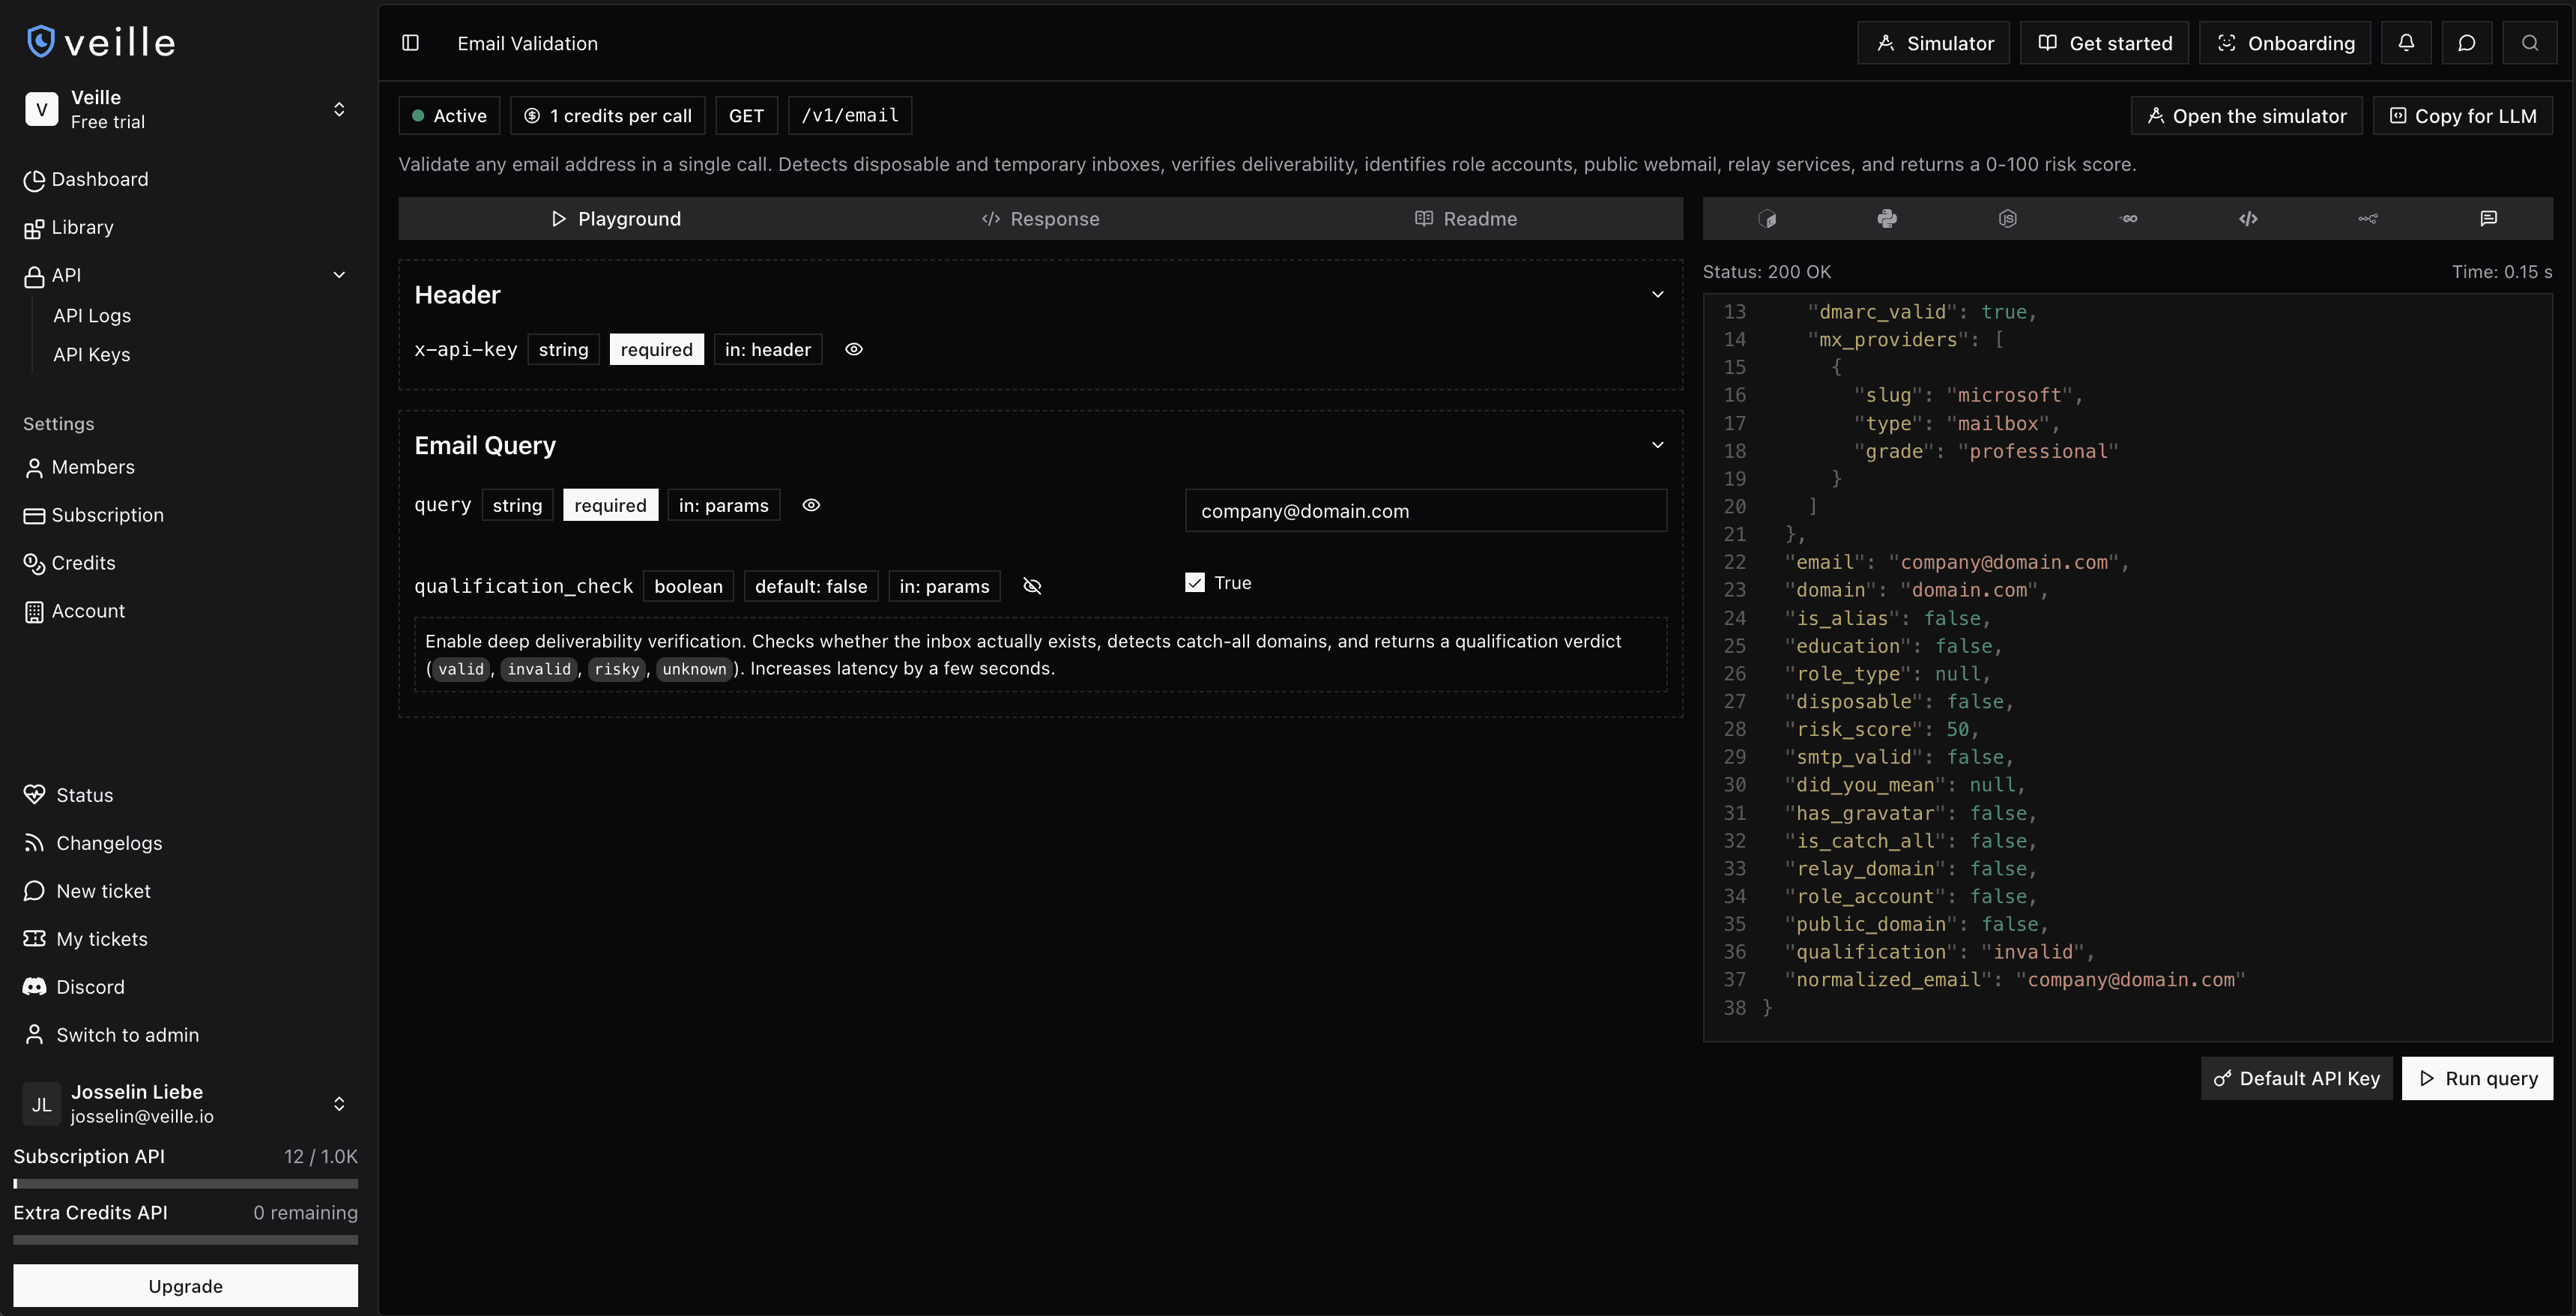Run the email validation query
This screenshot has width=2576, height=1316.
[x=2477, y=1078]
